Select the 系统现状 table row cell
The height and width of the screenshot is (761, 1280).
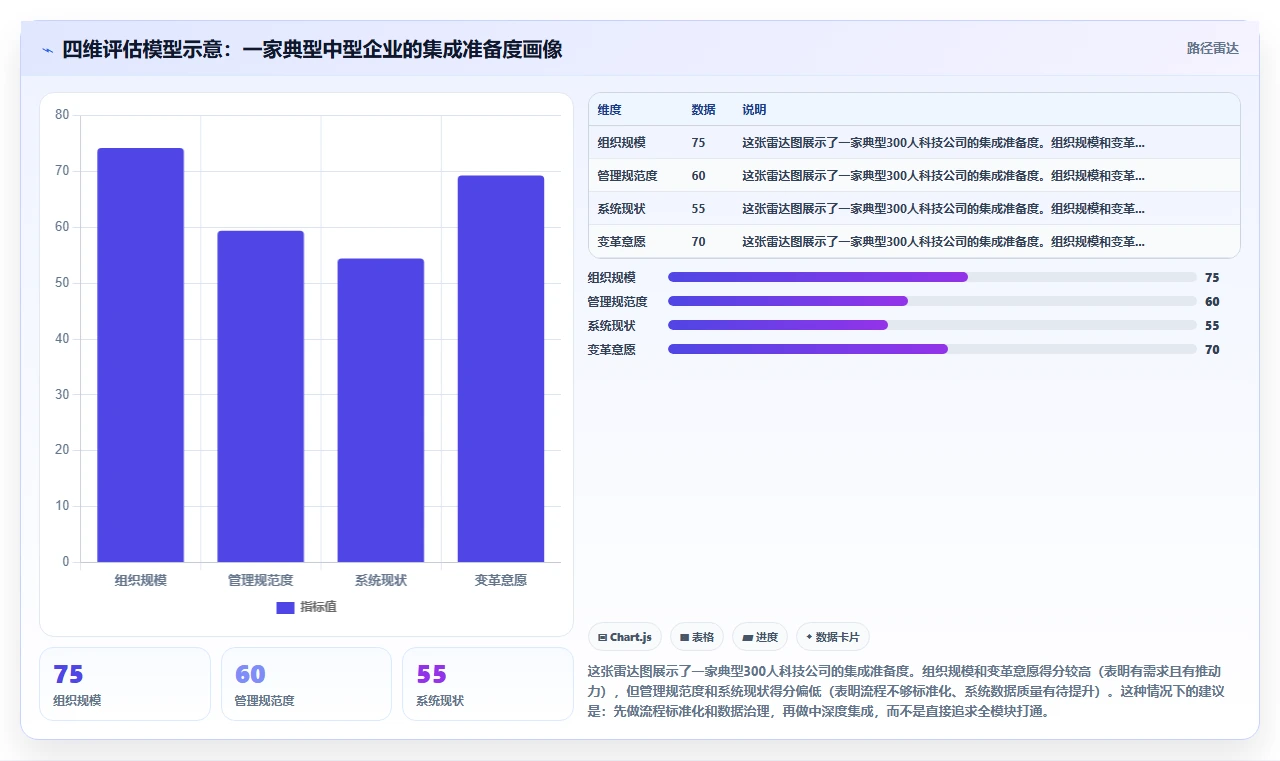pos(622,209)
